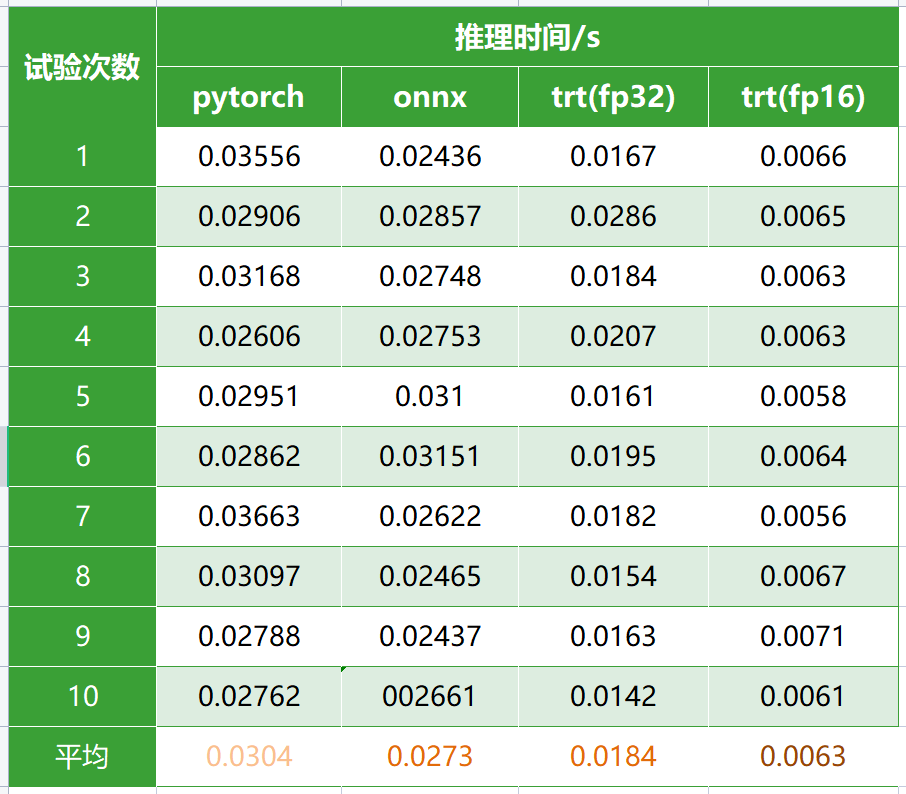Click the 推理时间/s merged header
The width and height of the screenshot is (906, 794).
[x=528, y=37]
